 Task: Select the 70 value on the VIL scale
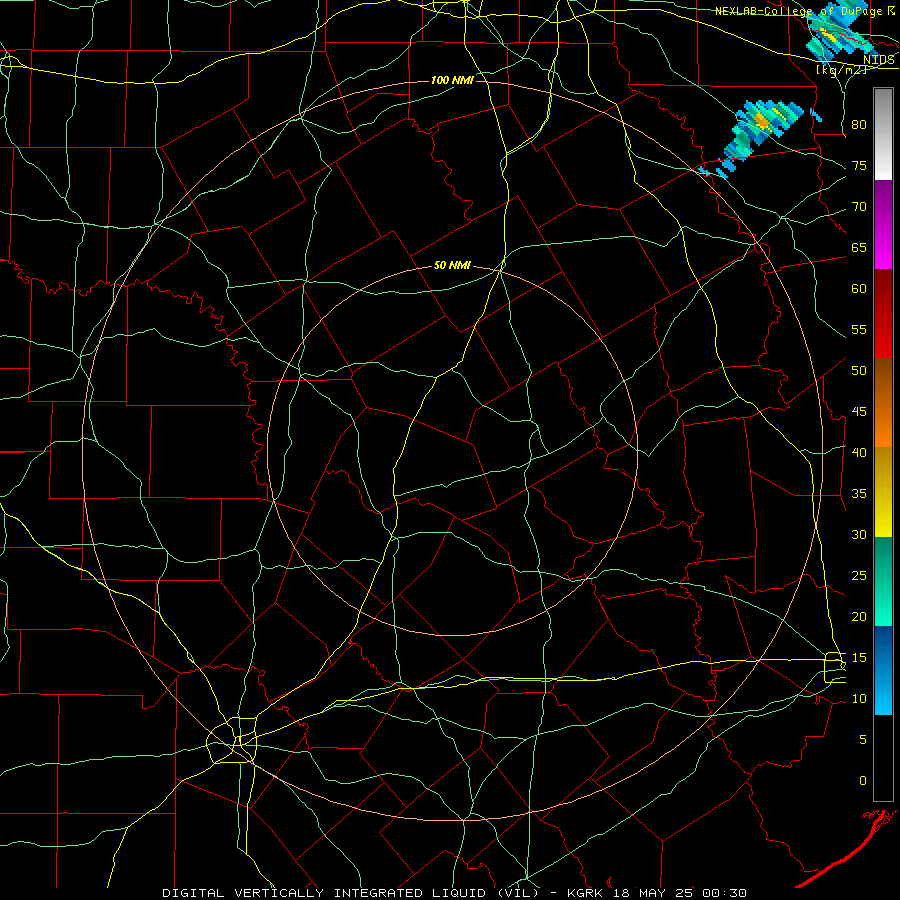(859, 207)
